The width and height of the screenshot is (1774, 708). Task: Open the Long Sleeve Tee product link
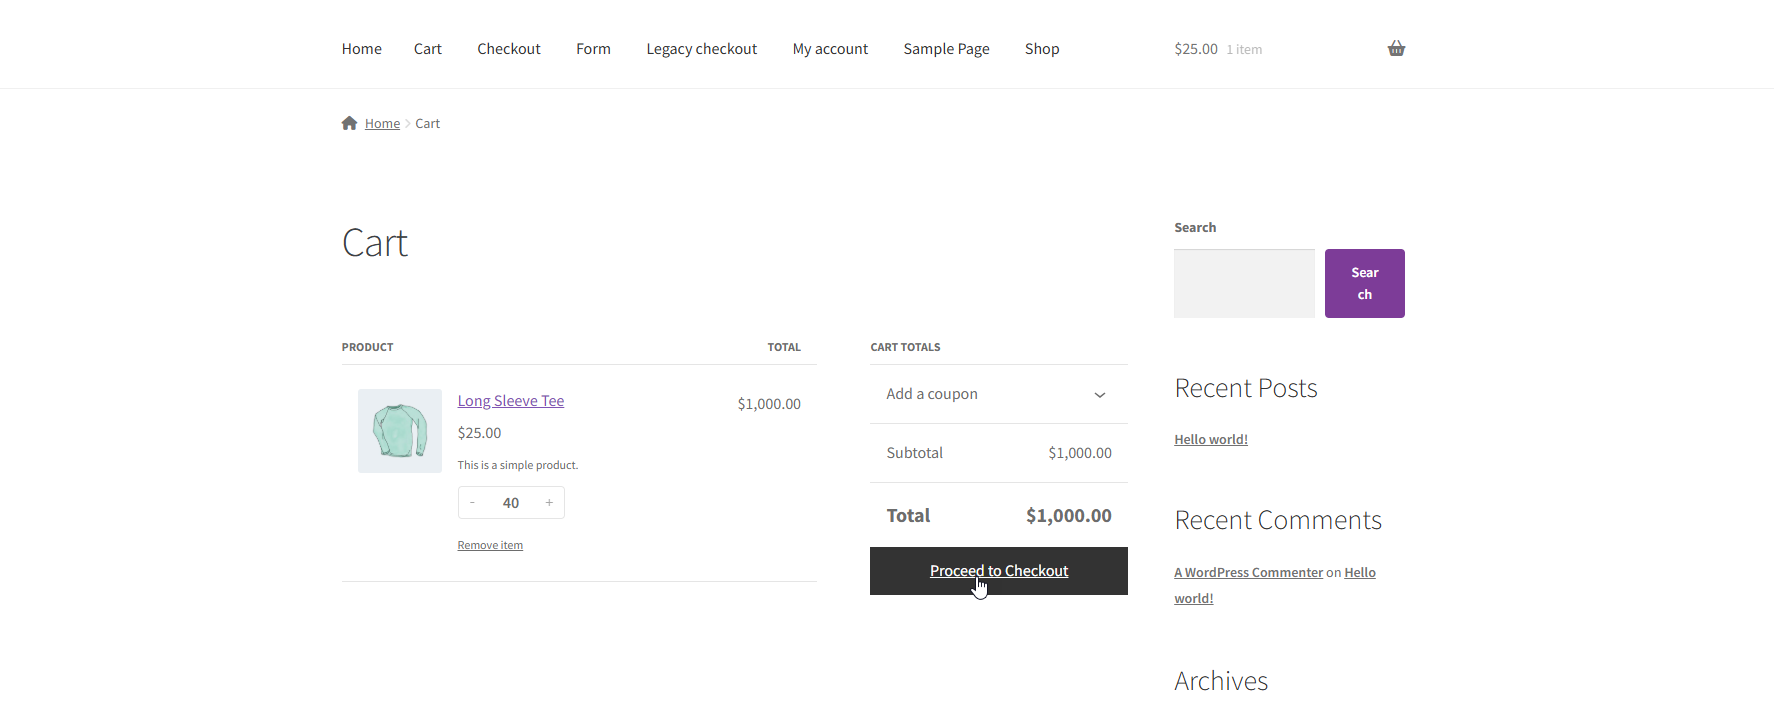(510, 401)
